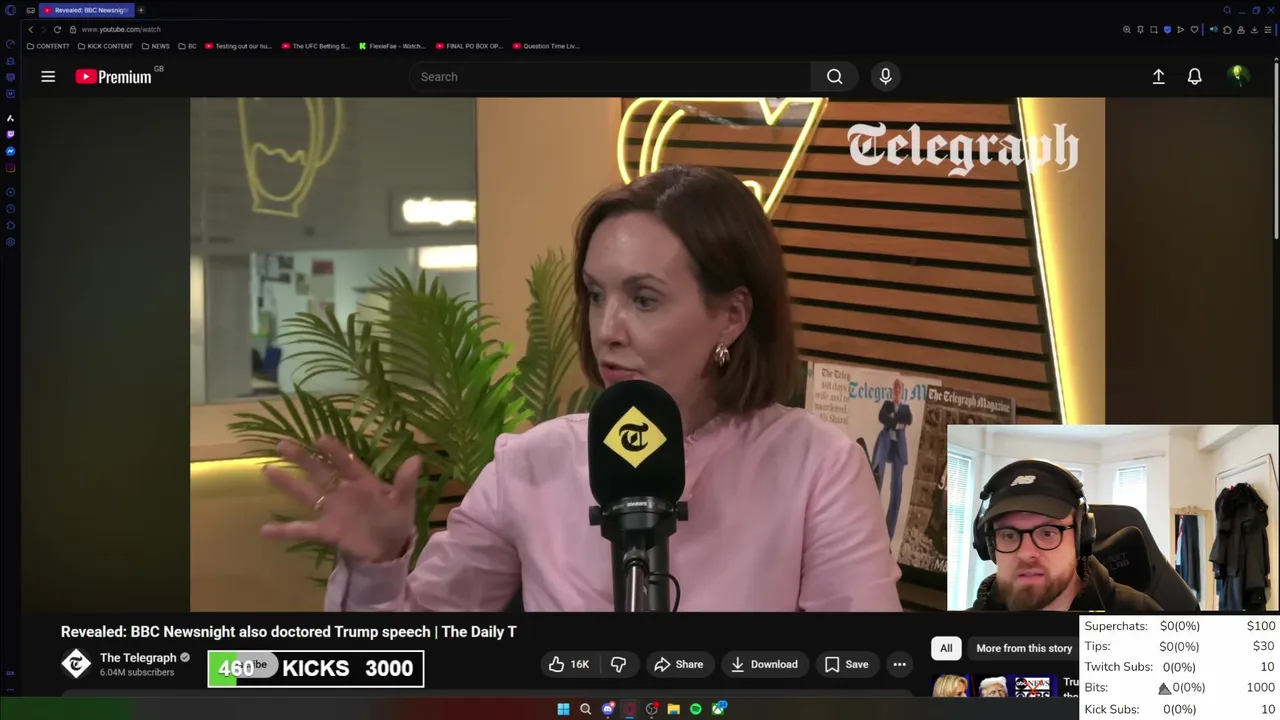Screen dimensions: 1280x720
Task: Open The UFC Betting S... bookmark
Action: pyautogui.click(x=316, y=46)
